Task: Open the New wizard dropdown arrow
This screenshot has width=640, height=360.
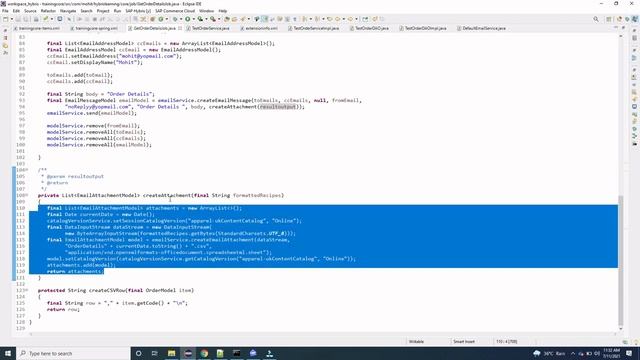Action: [x=11, y=19]
